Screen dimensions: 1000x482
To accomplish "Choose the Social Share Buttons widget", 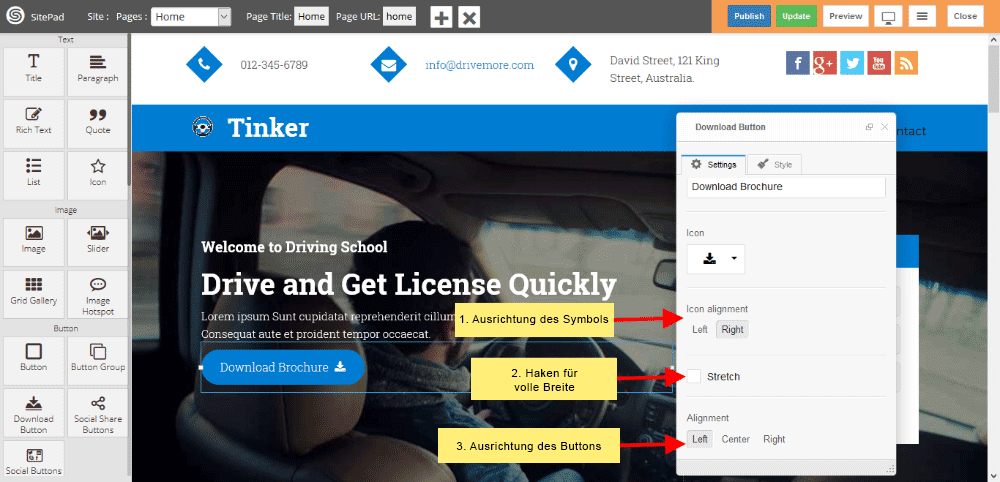I will pyautogui.click(x=98, y=413).
